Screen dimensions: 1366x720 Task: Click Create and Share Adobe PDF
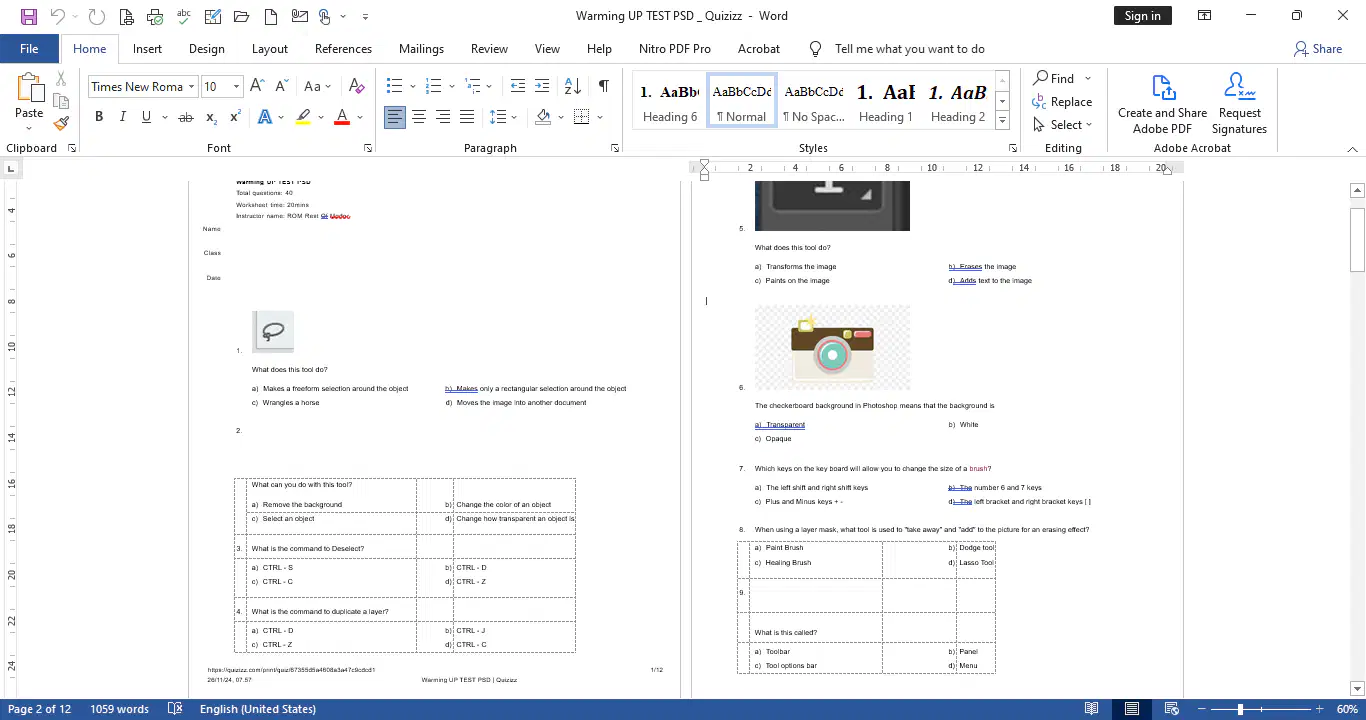pos(1162,103)
